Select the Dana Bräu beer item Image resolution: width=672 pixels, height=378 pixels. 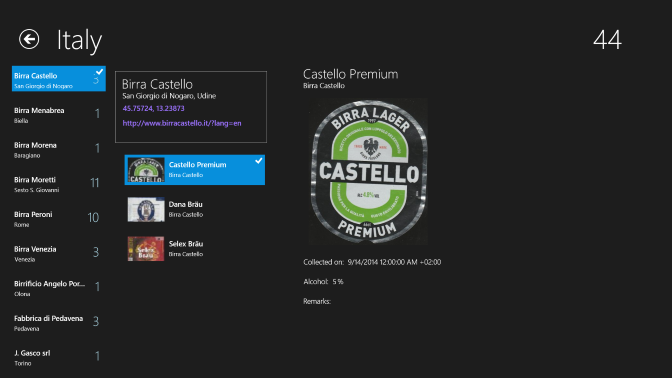(195, 209)
